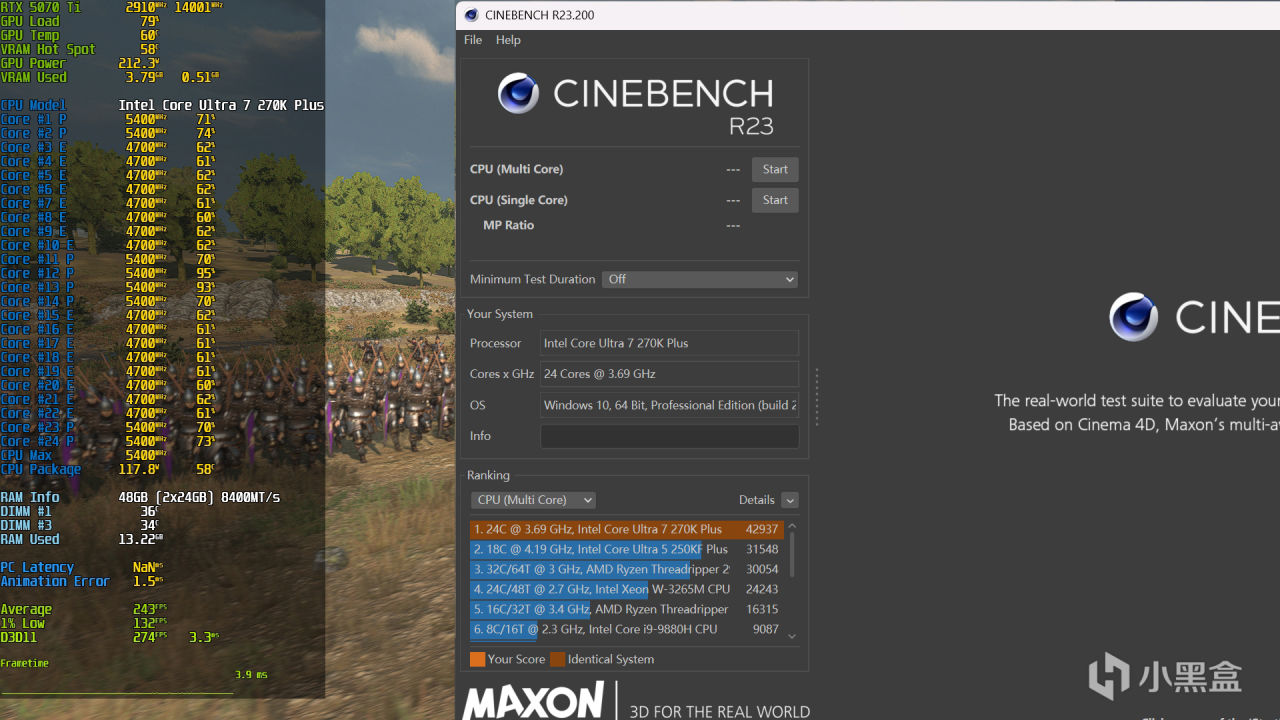Select ranking row Intel Core Ultra 7 270K Plus
Screen dimensions: 1280x720
[626, 529]
